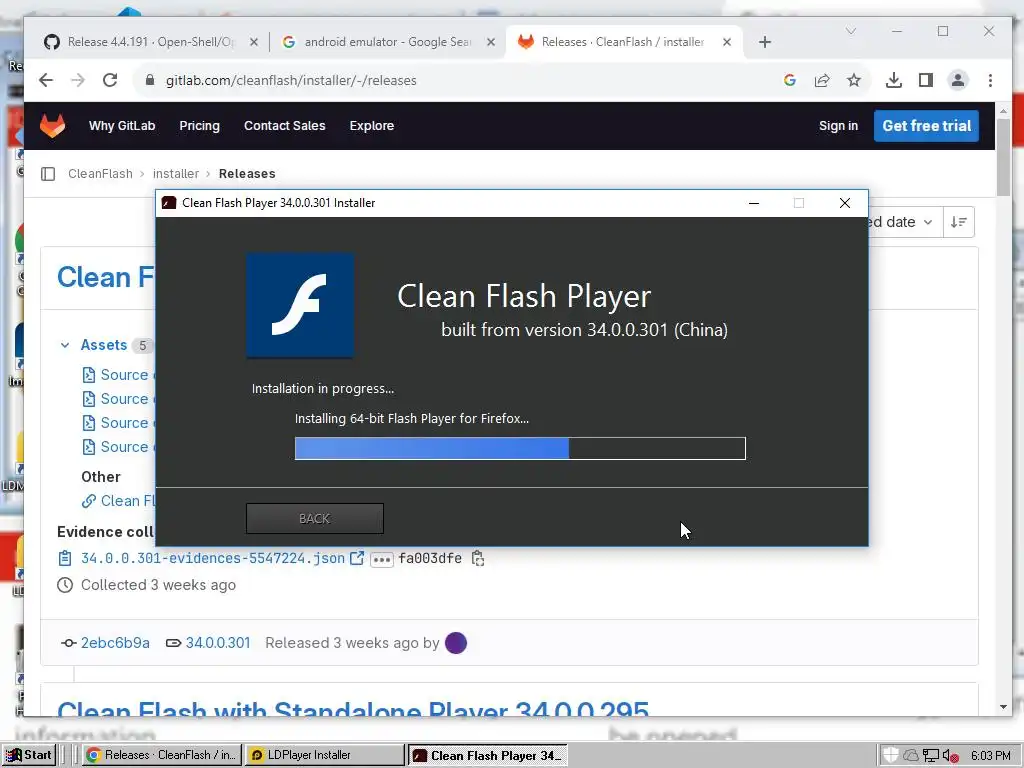
Task: Click the Get free trial button
Action: pos(926,125)
